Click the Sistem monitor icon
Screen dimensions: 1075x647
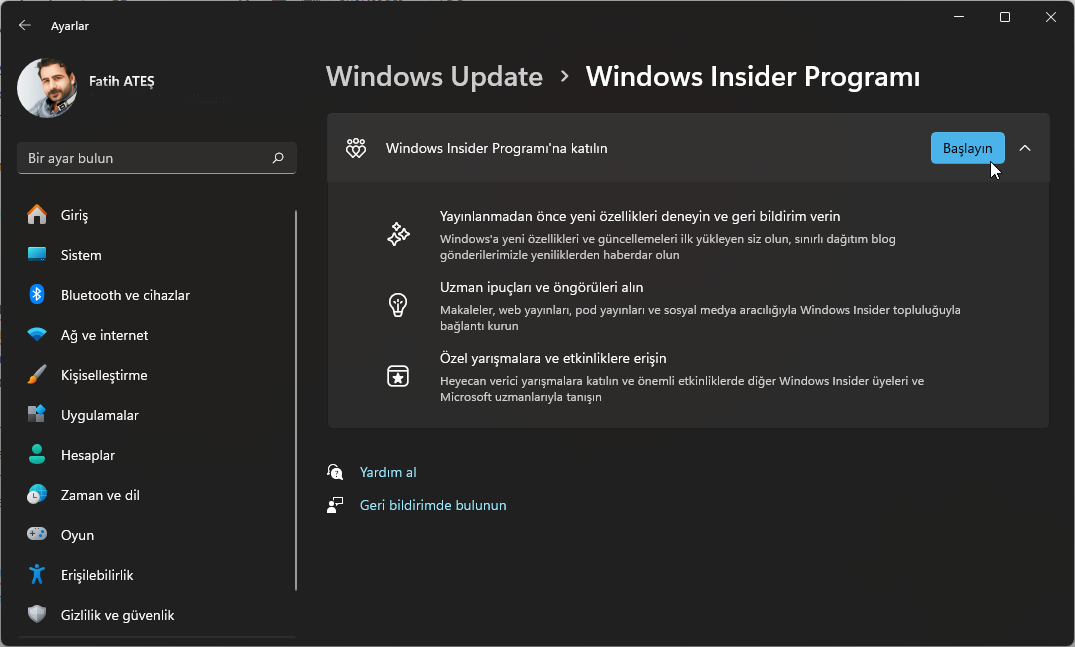point(37,255)
